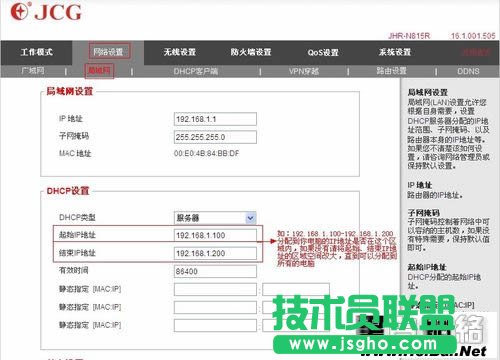Click the red link in the top navigation bar

pos(476,52)
